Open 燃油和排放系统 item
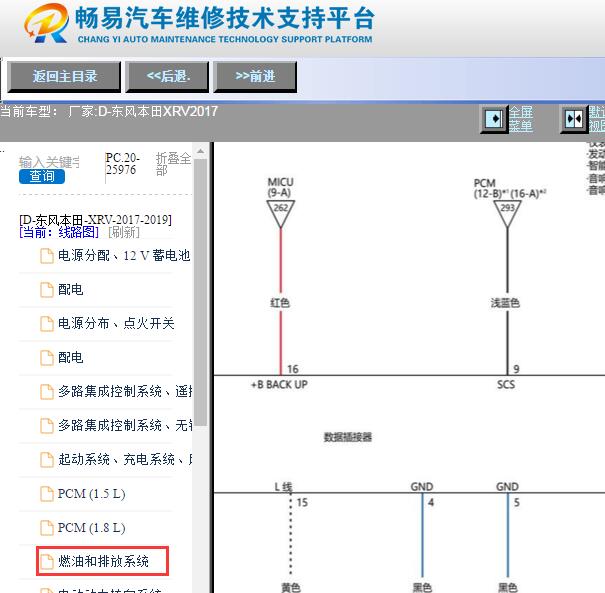Viewport: 605px width, 593px height. [x=103, y=561]
